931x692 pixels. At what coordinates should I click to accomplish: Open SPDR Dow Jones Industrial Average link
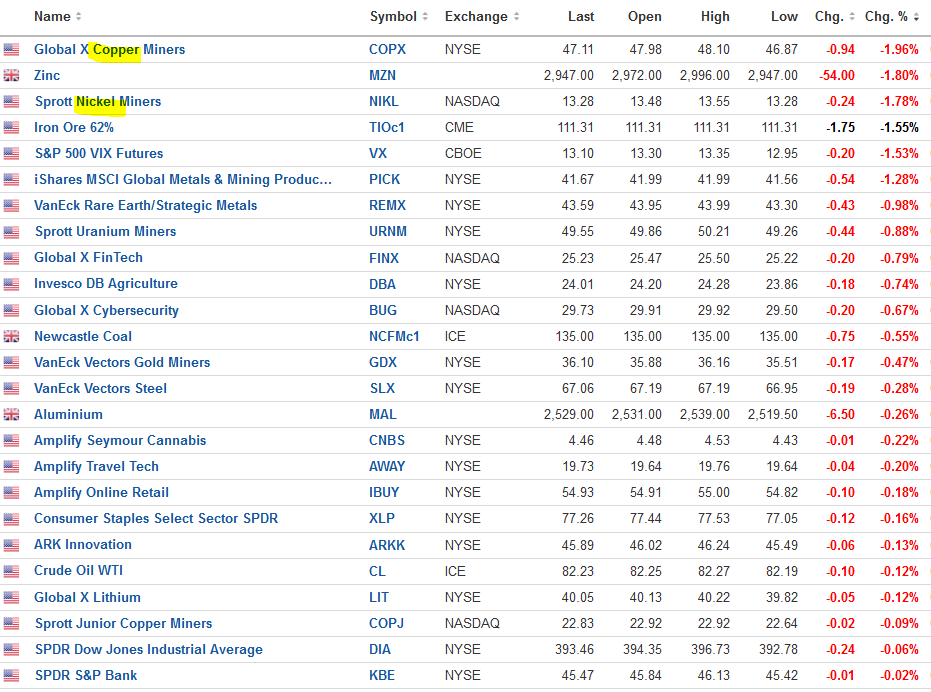pos(149,650)
